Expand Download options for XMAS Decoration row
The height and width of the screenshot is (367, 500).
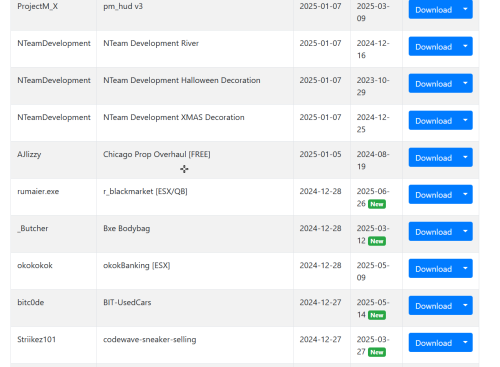point(465,120)
